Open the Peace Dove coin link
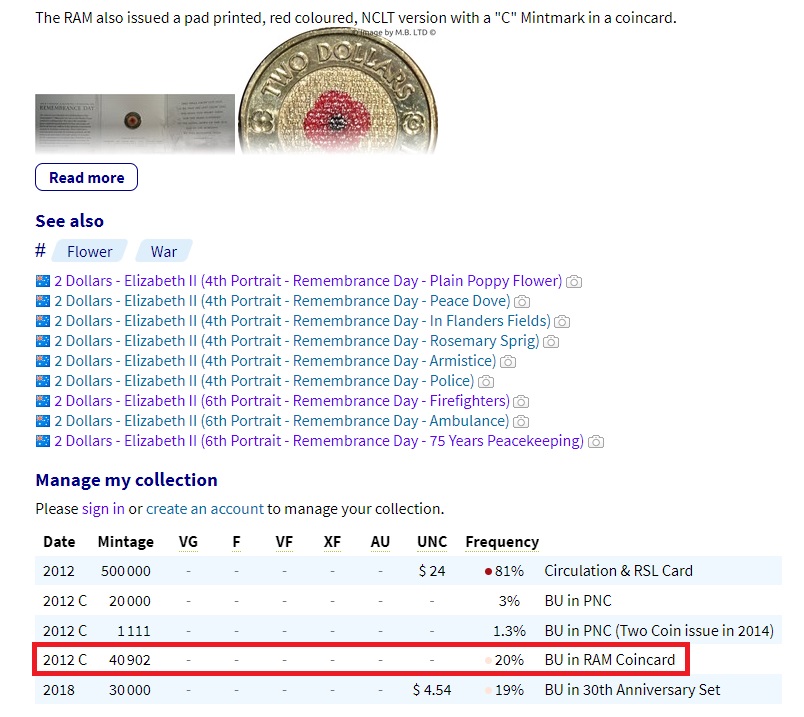This screenshot has height=717, width=804. click(282, 301)
